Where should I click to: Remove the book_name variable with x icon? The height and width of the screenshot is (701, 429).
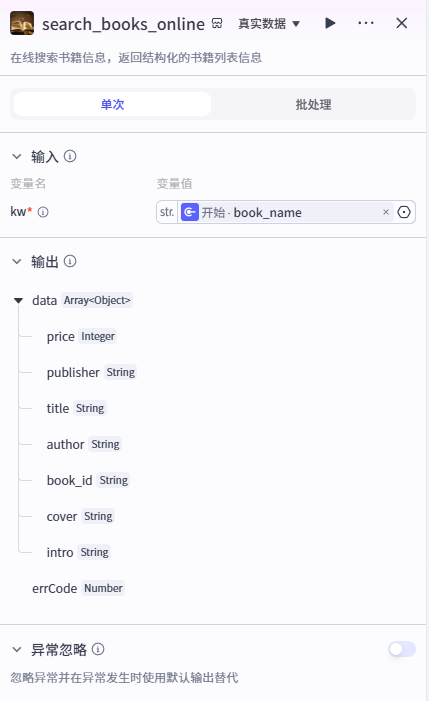[x=386, y=212]
